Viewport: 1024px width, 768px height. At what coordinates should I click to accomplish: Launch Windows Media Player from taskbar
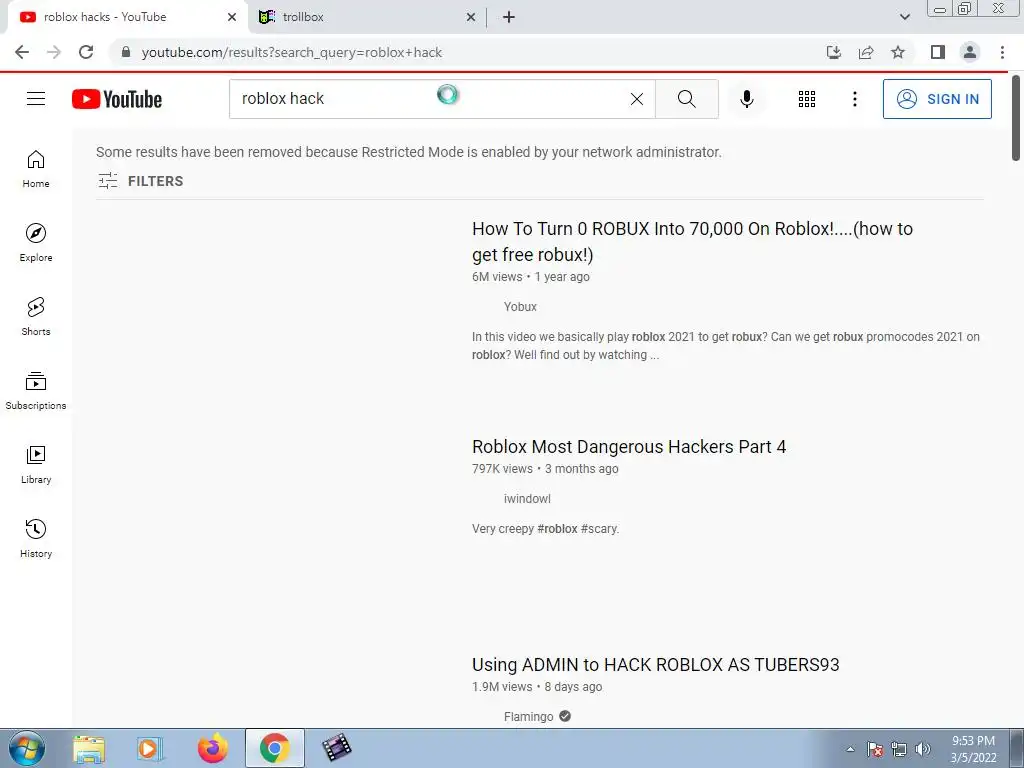coord(149,748)
